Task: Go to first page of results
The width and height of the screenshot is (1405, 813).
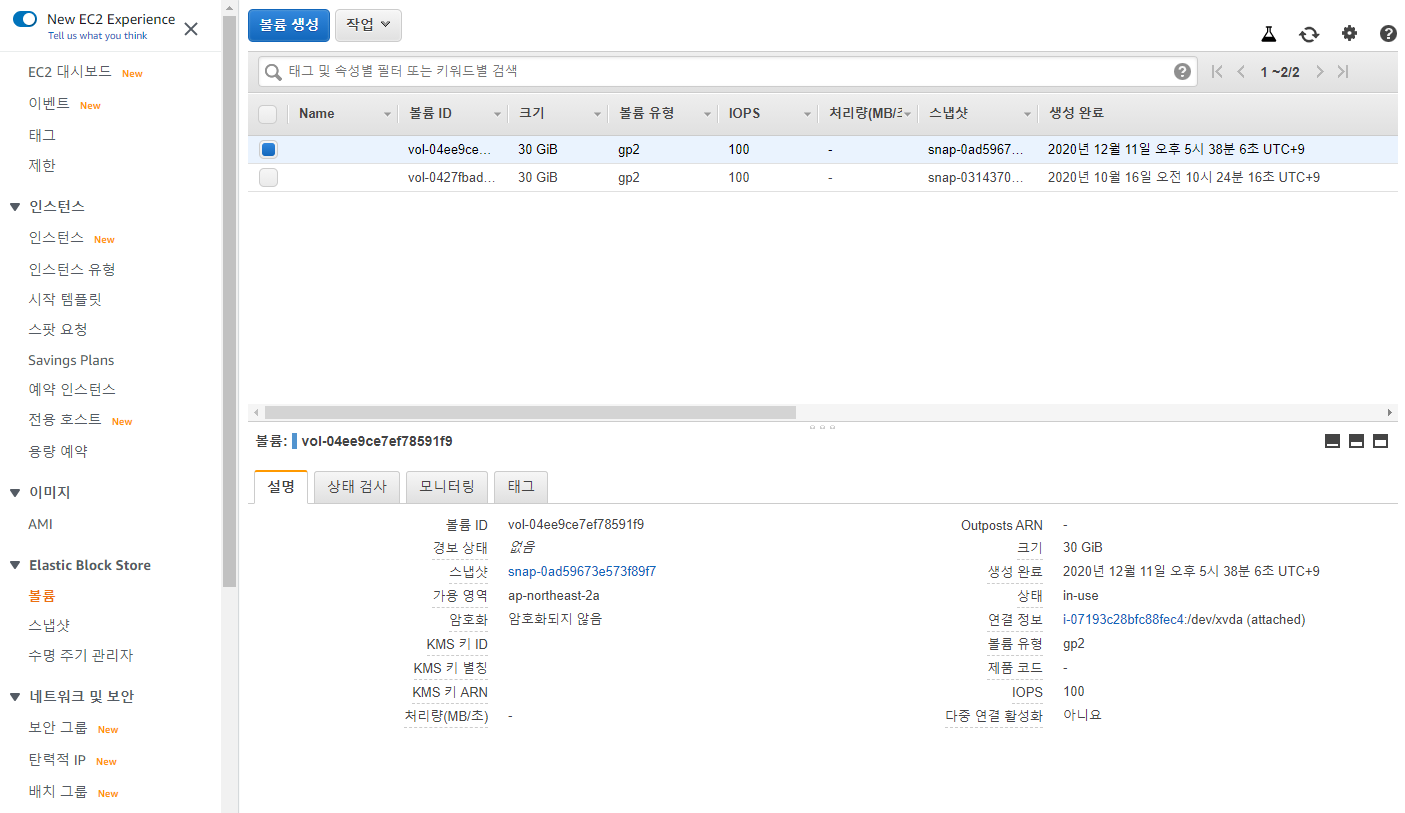Action: click(1217, 71)
